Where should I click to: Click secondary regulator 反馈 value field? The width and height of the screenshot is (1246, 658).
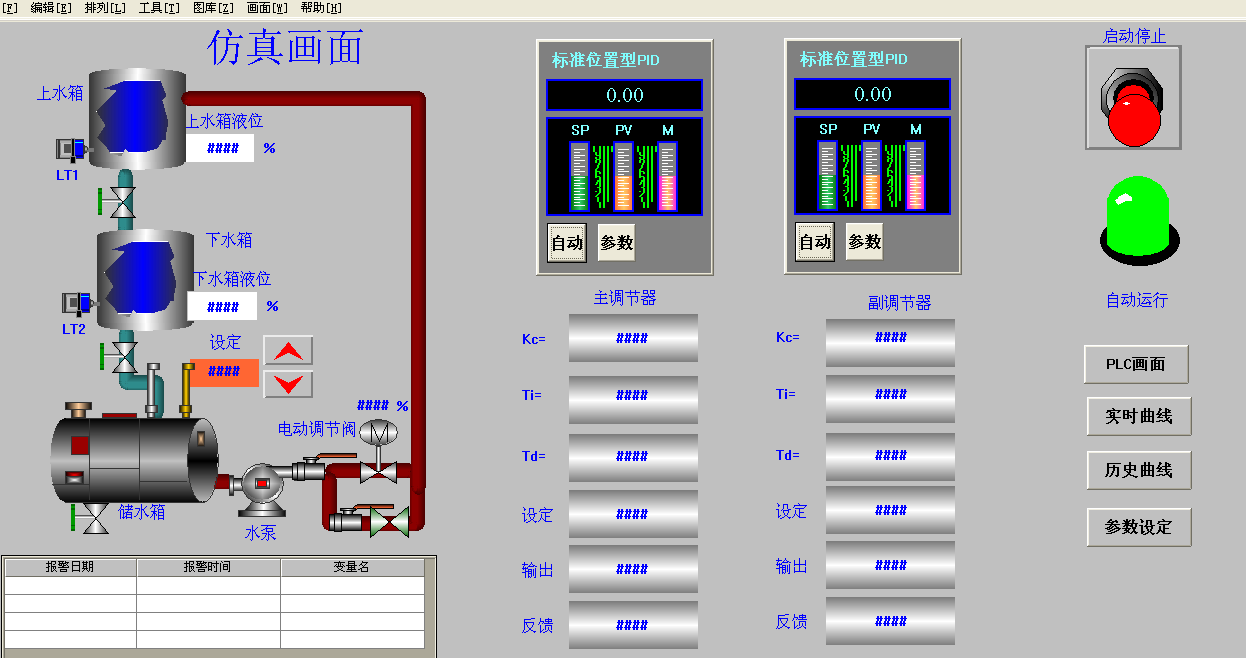(x=890, y=621)
